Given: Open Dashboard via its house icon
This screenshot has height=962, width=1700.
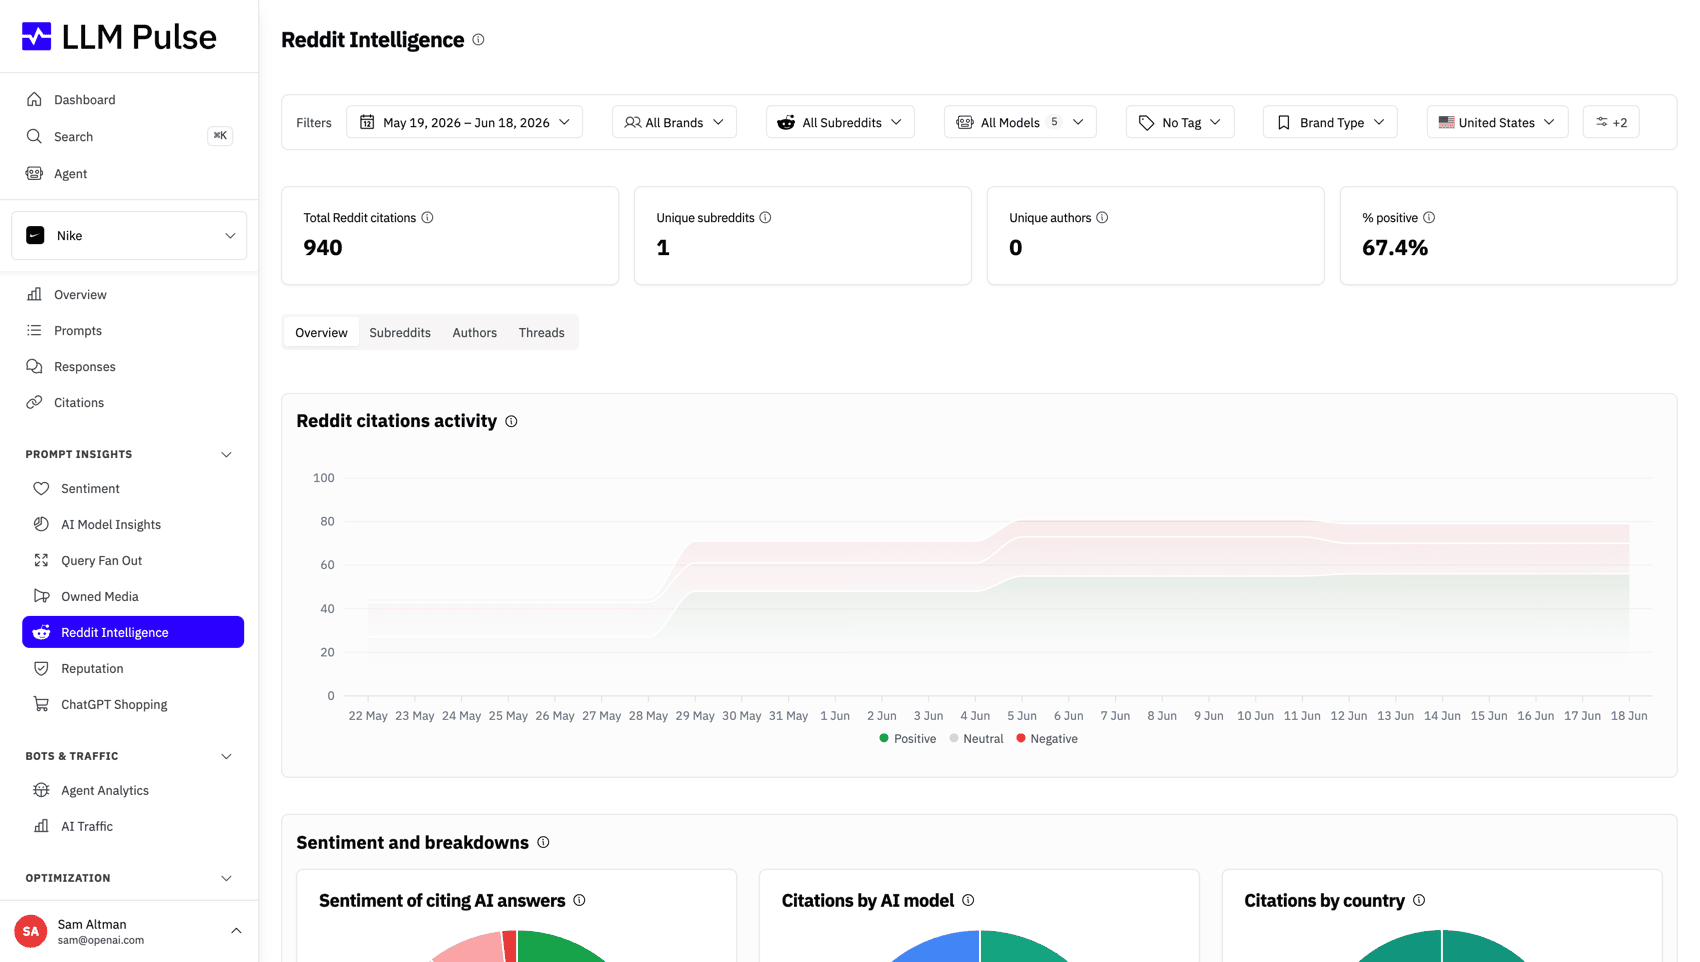Looking at the screenshot, I should point(34,99).
